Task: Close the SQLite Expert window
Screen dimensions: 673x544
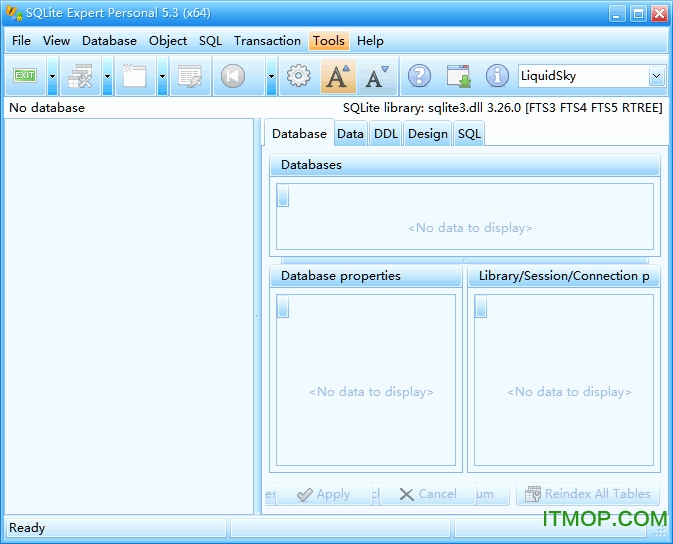Action: click(659, 14)
